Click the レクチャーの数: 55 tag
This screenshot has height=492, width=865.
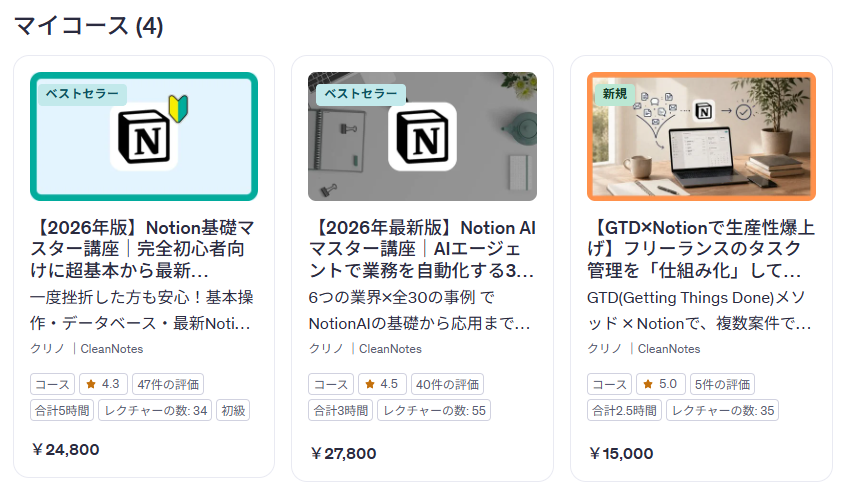[434, 410]
